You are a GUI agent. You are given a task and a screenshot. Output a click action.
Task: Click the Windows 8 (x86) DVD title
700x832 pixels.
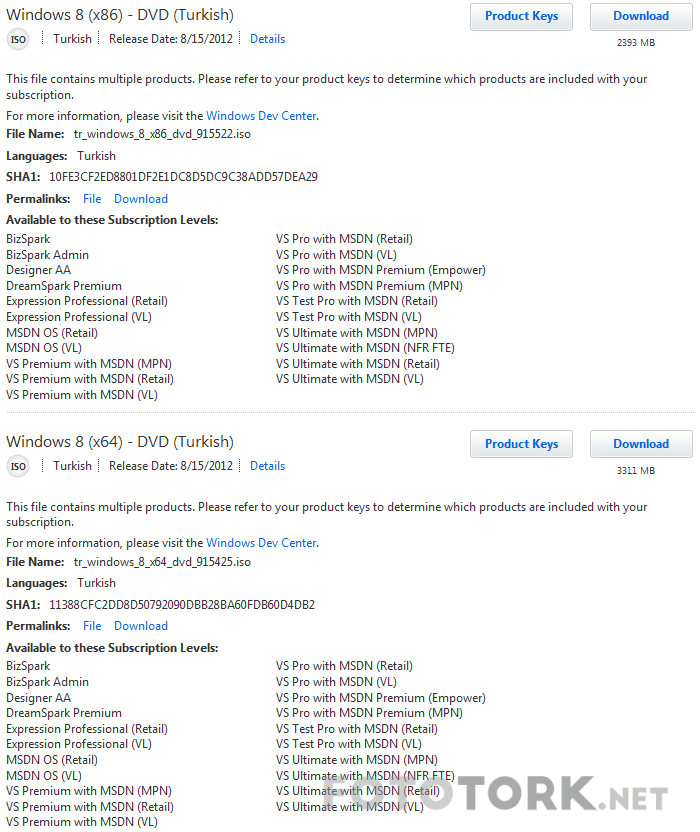[x=120, y=15]
